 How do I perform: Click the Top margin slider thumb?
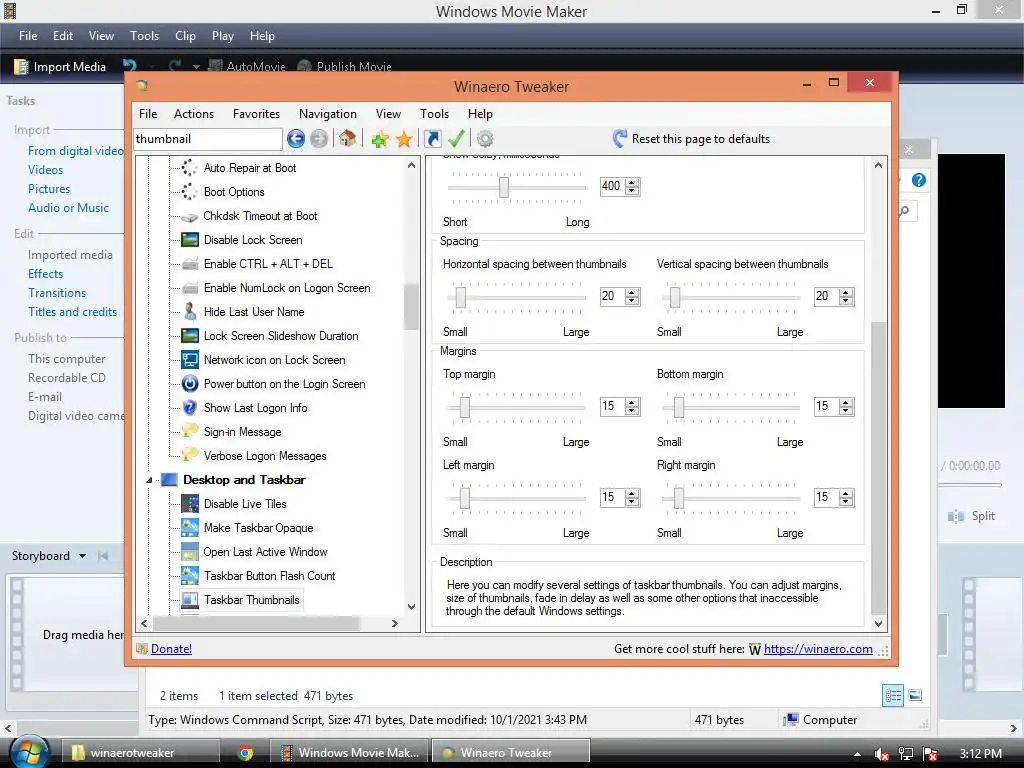coord(464,407)
